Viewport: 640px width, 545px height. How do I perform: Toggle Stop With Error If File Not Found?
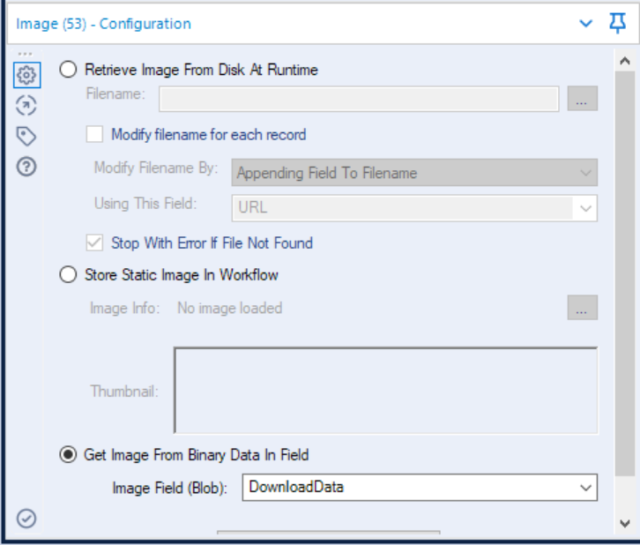95,242
